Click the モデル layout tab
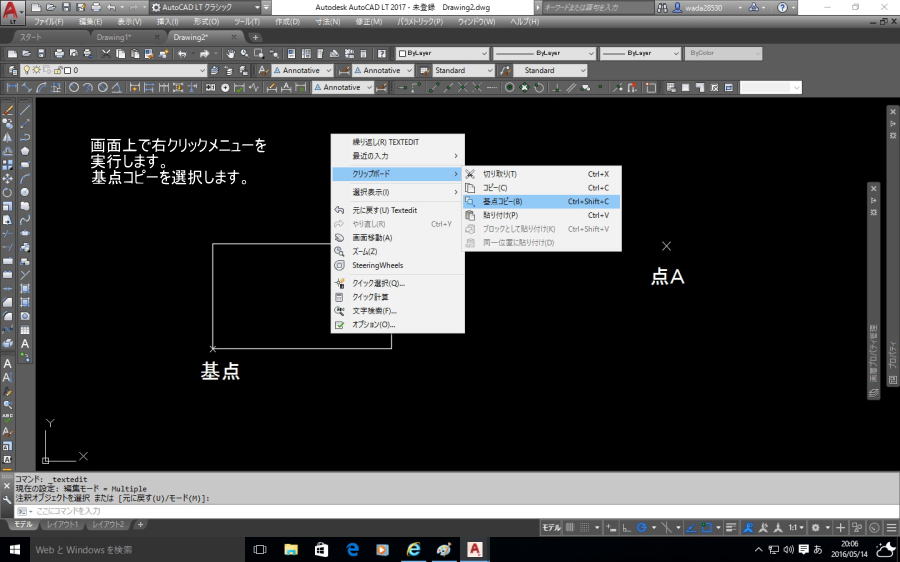This screenshot has width=900, height=562. tap(23, 524)
